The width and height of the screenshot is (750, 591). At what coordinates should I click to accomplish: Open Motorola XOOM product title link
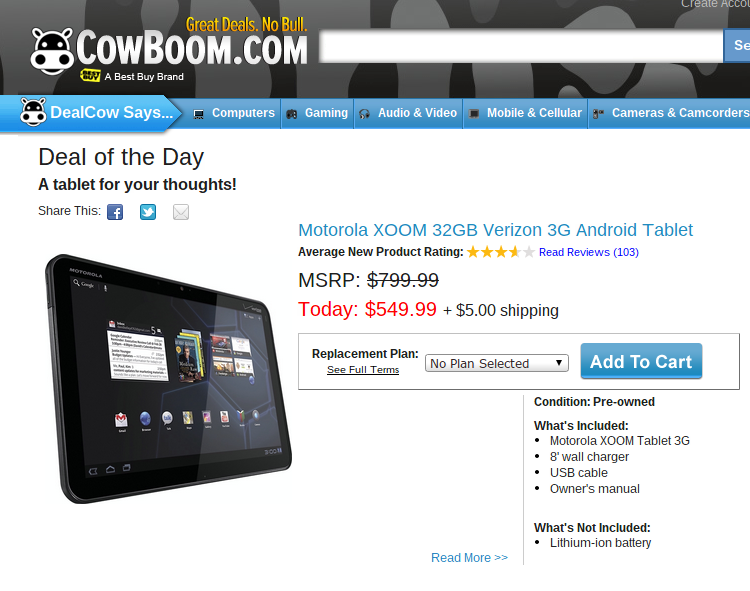(496, 230)
